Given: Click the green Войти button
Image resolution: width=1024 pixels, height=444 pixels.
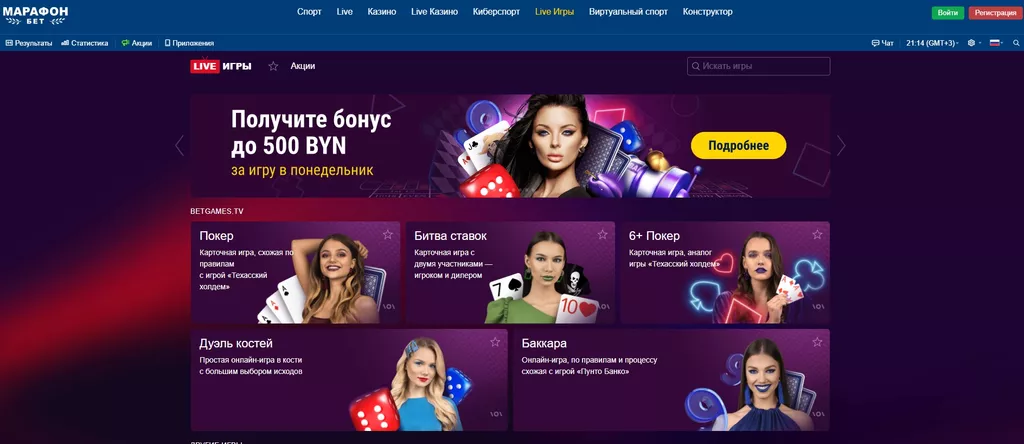Looking at the screenshot, I should coord(948,13).
